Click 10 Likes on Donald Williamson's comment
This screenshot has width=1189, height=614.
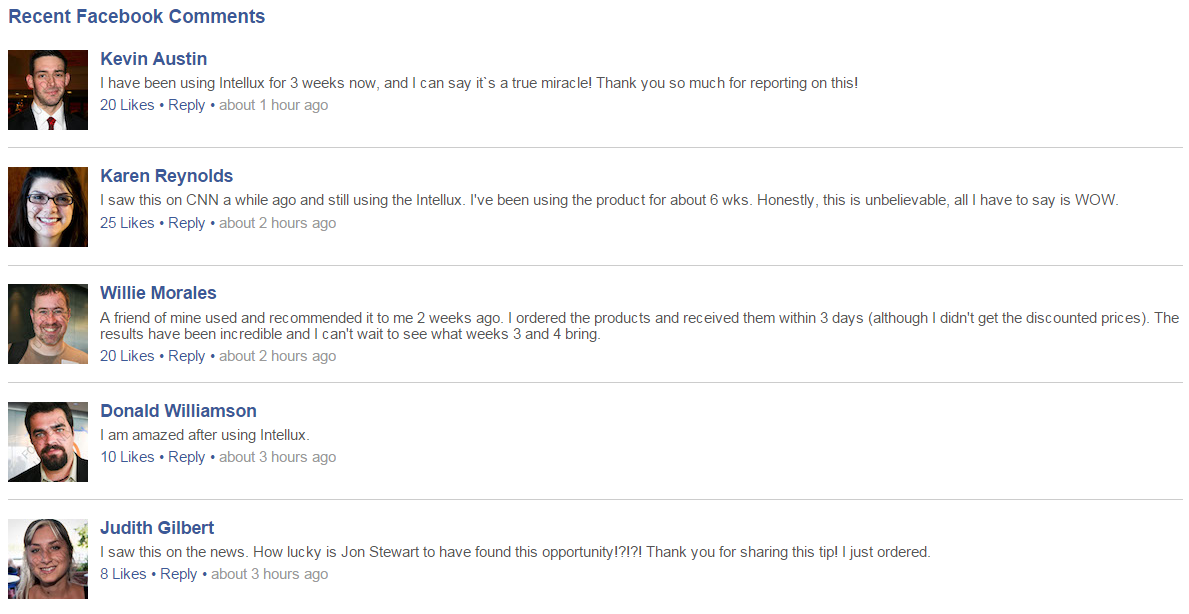pos(127,457)
